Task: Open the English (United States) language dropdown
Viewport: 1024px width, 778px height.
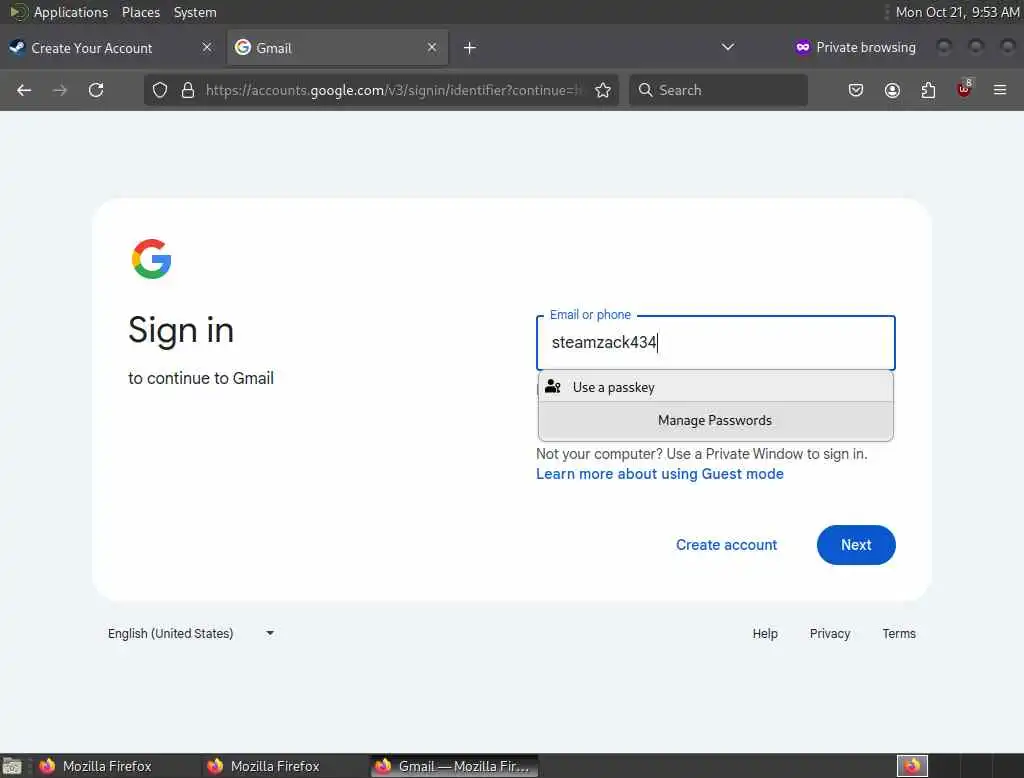Action: click(x=191, y=633)
